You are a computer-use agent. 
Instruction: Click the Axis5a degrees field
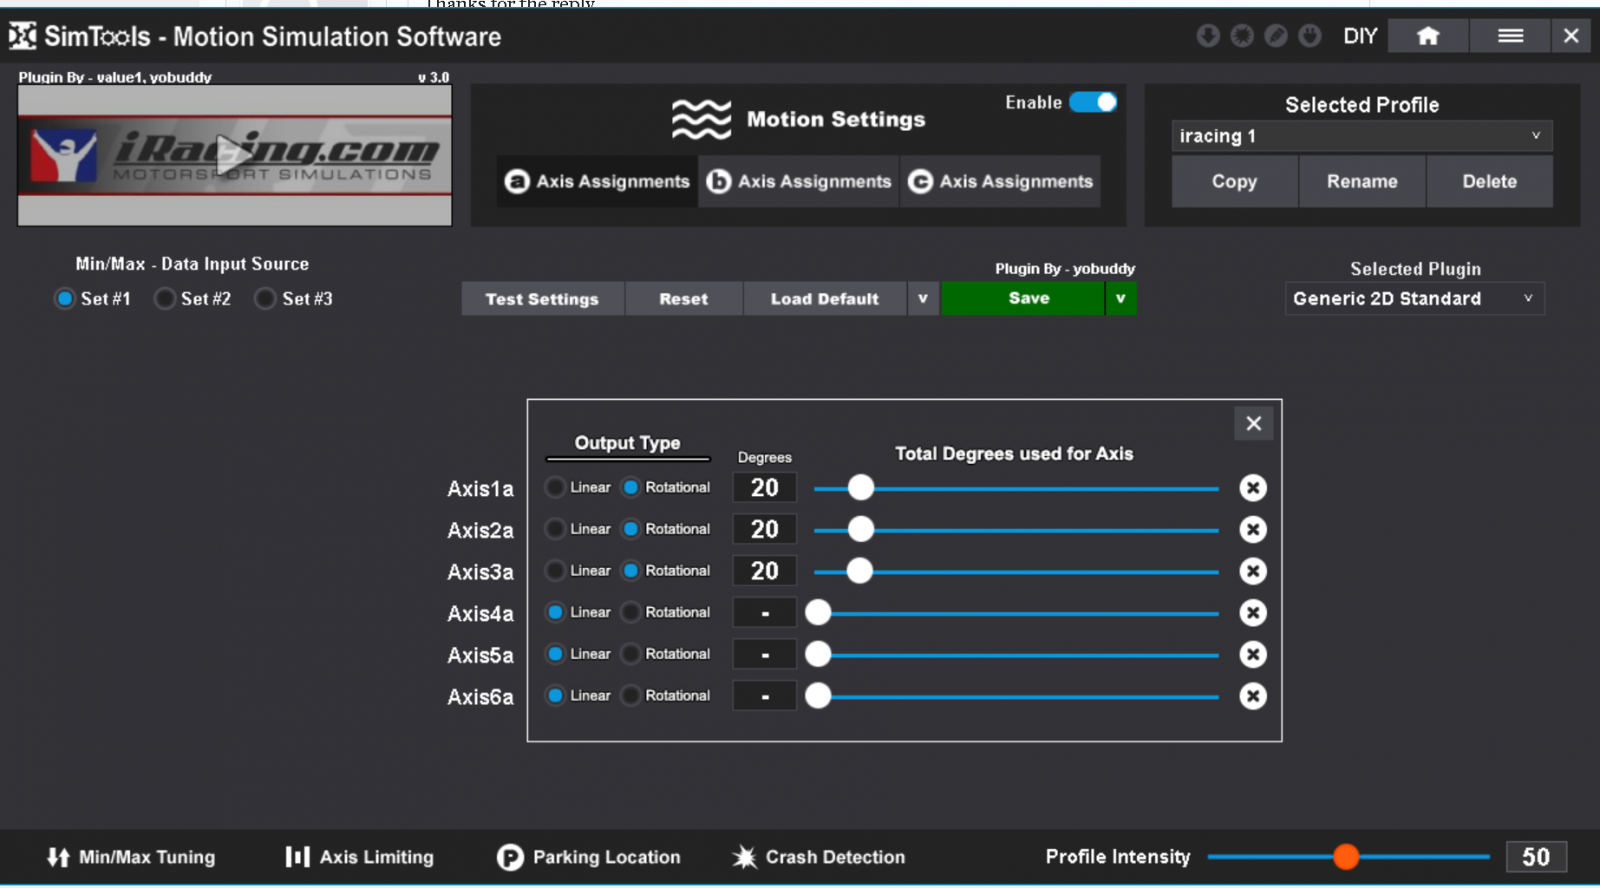click(765, 654)
